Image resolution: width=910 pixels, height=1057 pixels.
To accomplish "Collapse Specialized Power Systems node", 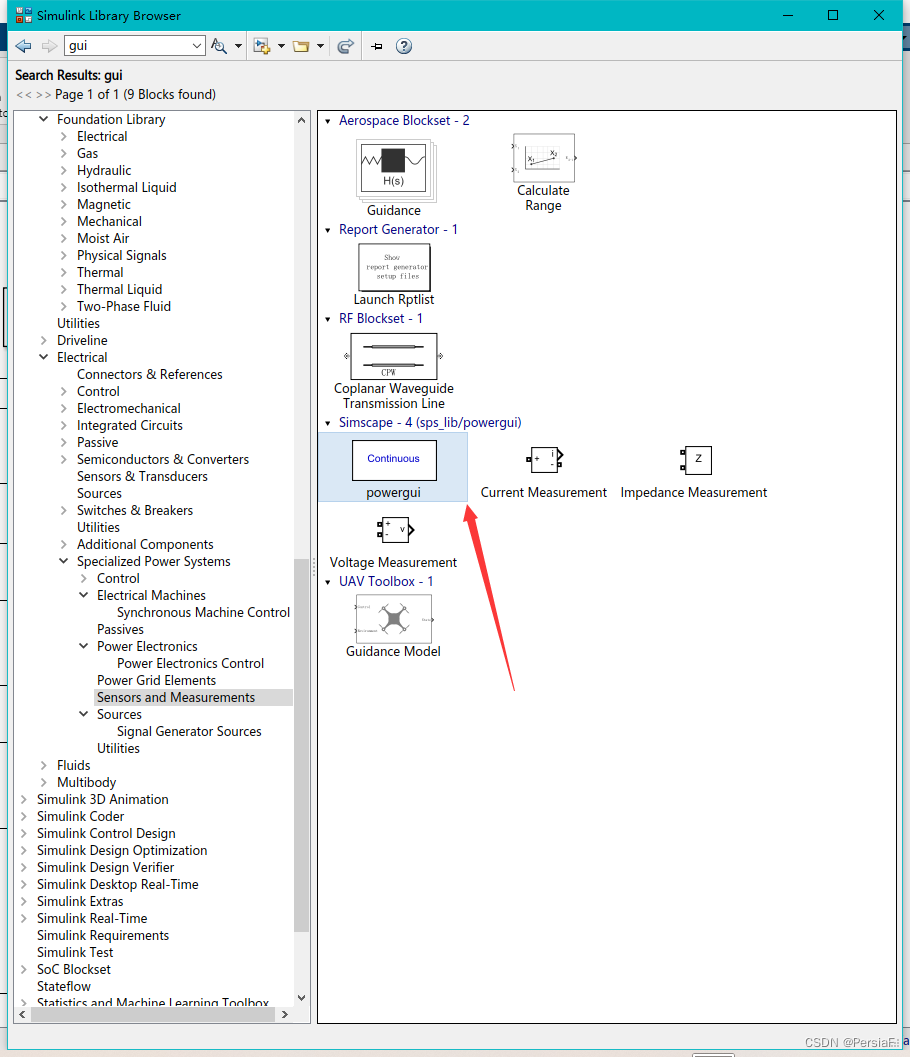I will pos(63,562).
